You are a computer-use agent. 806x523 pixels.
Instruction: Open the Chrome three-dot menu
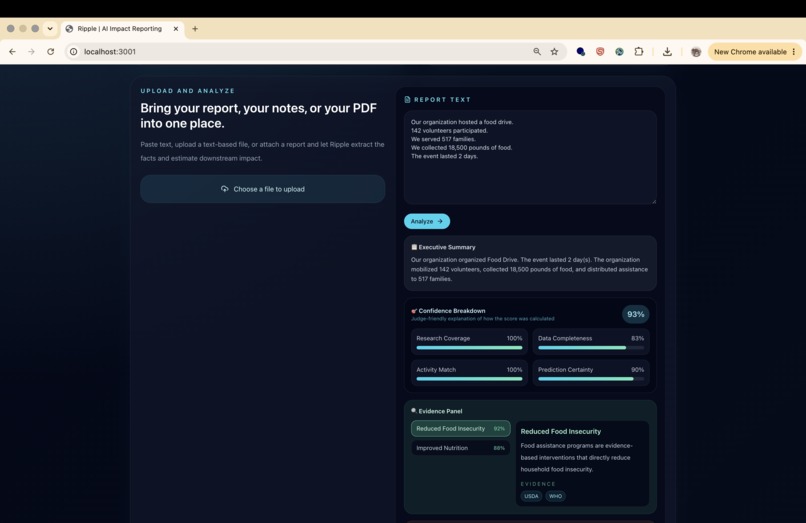[x=794, y=51]
